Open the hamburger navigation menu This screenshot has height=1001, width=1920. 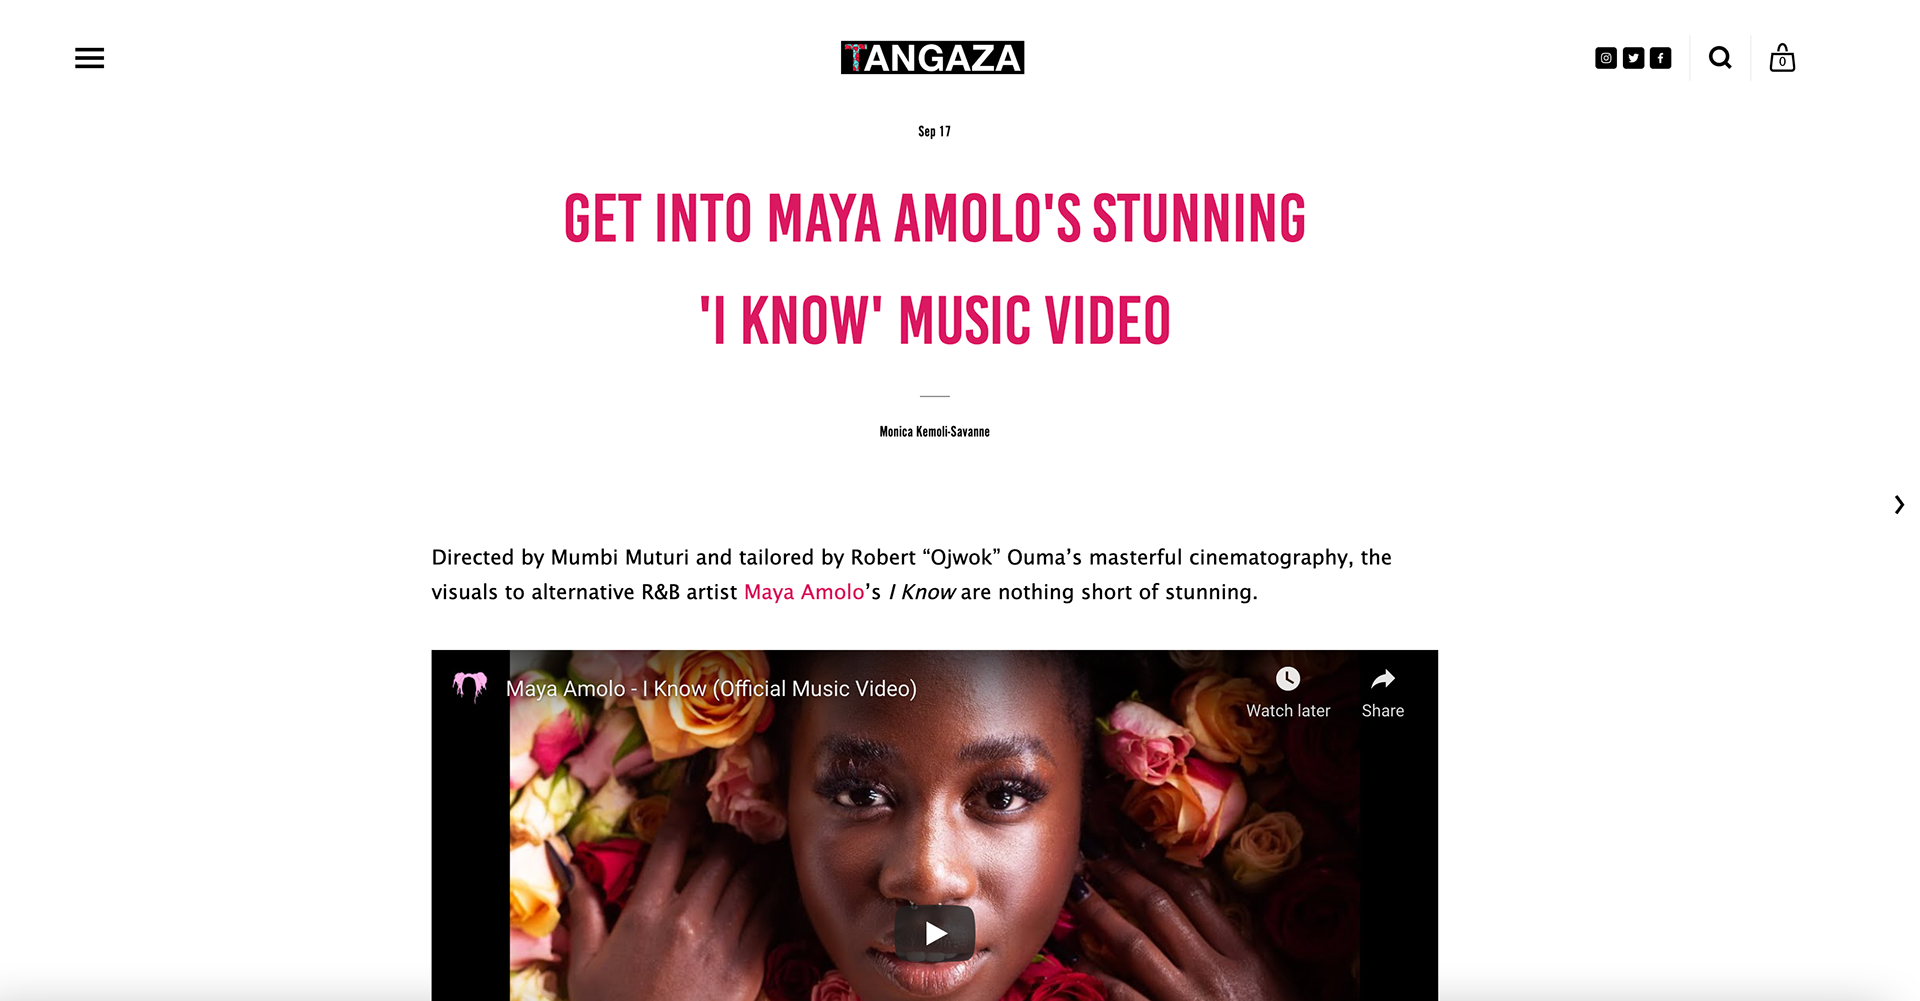(x=89, y=58)
